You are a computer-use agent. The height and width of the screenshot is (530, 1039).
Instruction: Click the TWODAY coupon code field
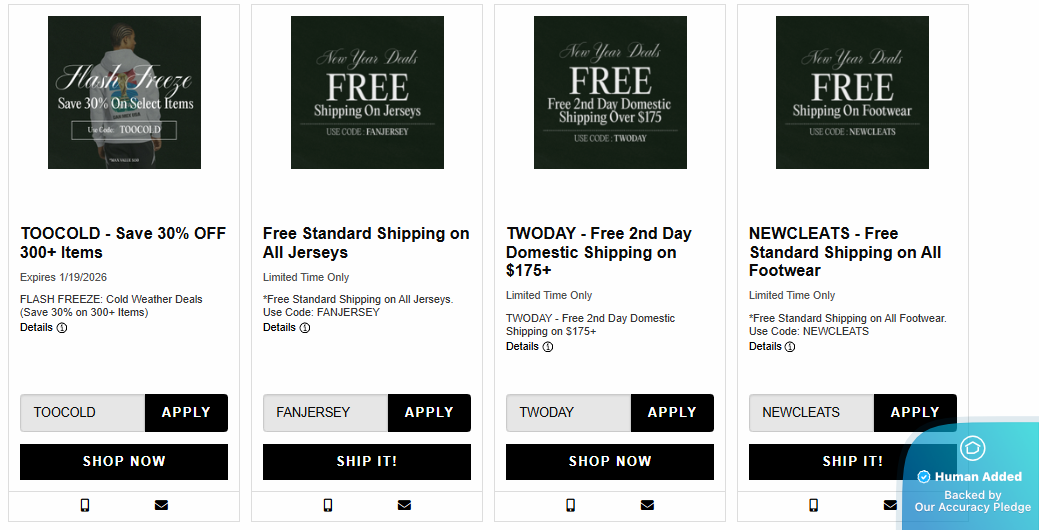568,412
